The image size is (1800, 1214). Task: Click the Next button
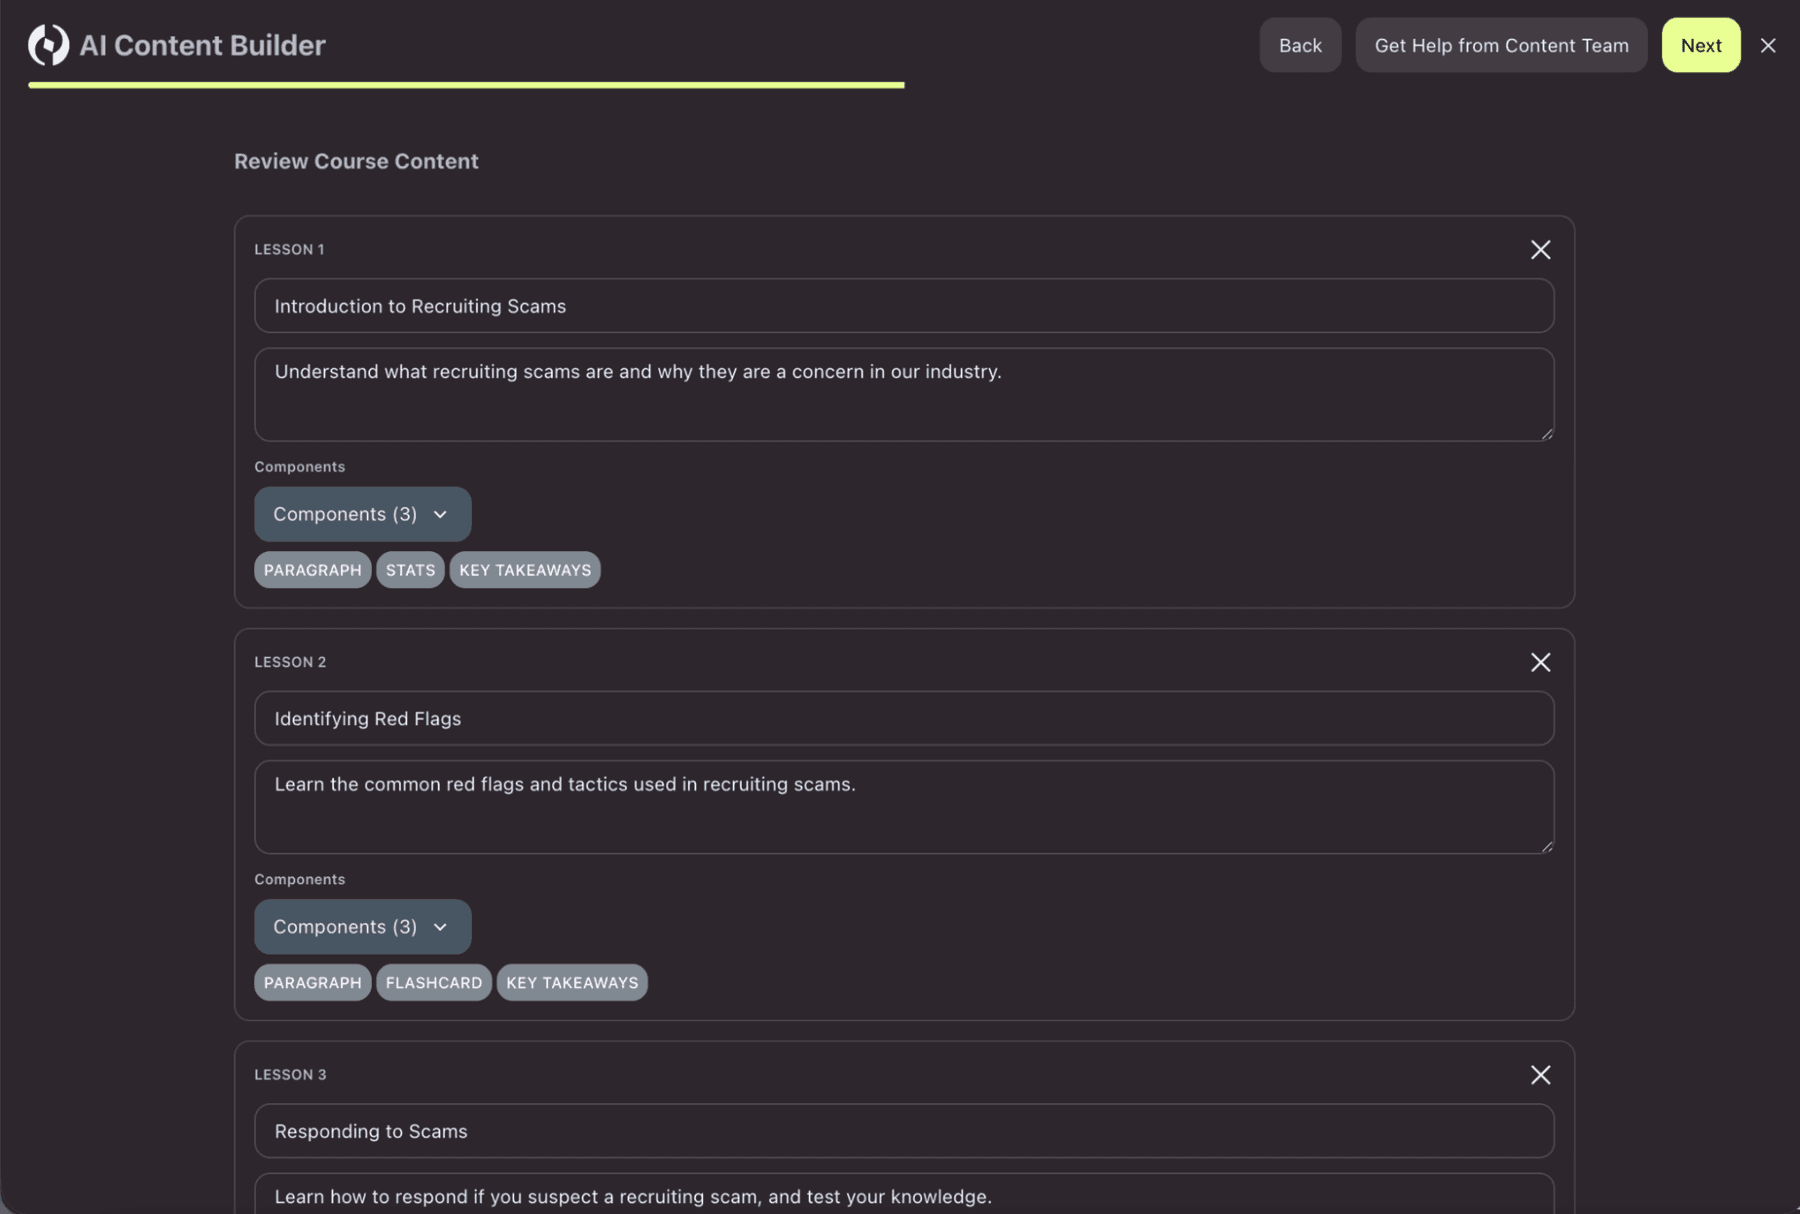(x=1700, y=45)
